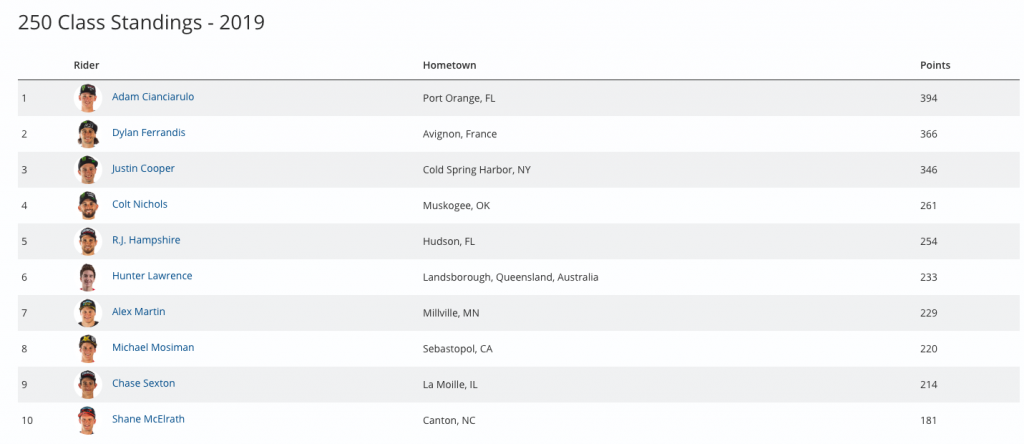Select the Colt Nichols name link
The height and width of the screenshot is (444, 1024).
coord(140,204)
